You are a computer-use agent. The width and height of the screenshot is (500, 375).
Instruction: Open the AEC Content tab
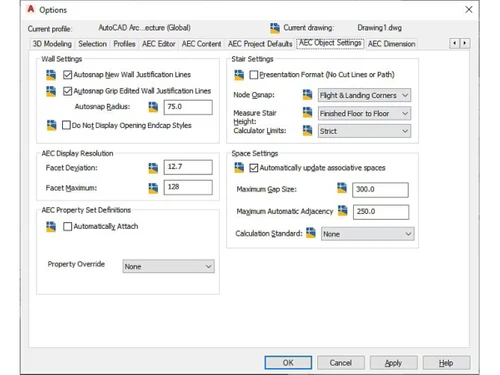201,44
